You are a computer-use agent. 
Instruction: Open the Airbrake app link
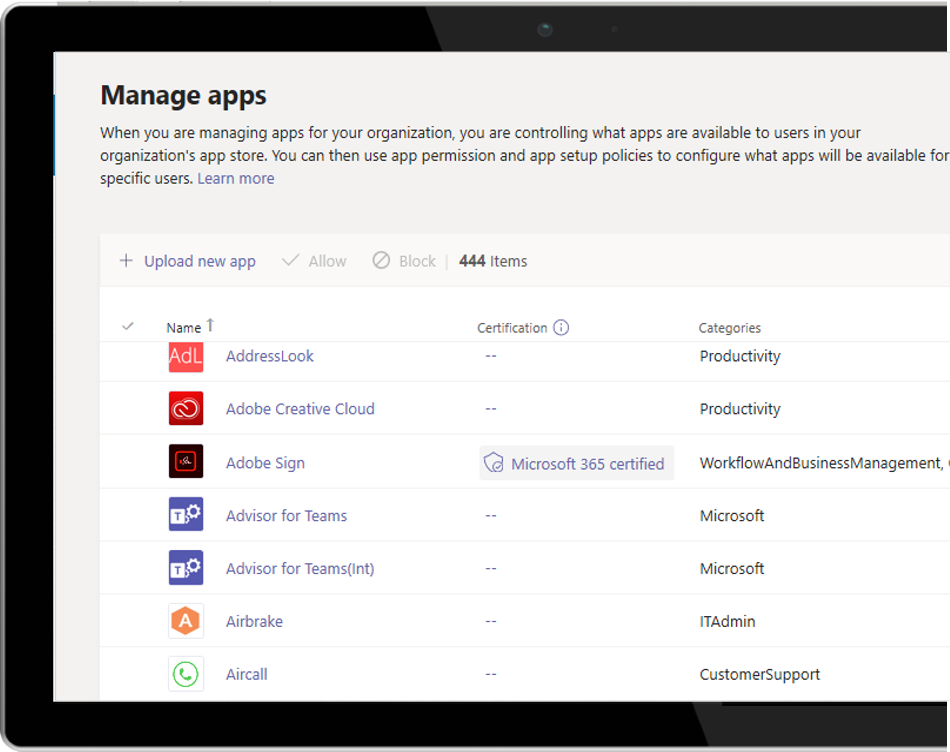254,622
